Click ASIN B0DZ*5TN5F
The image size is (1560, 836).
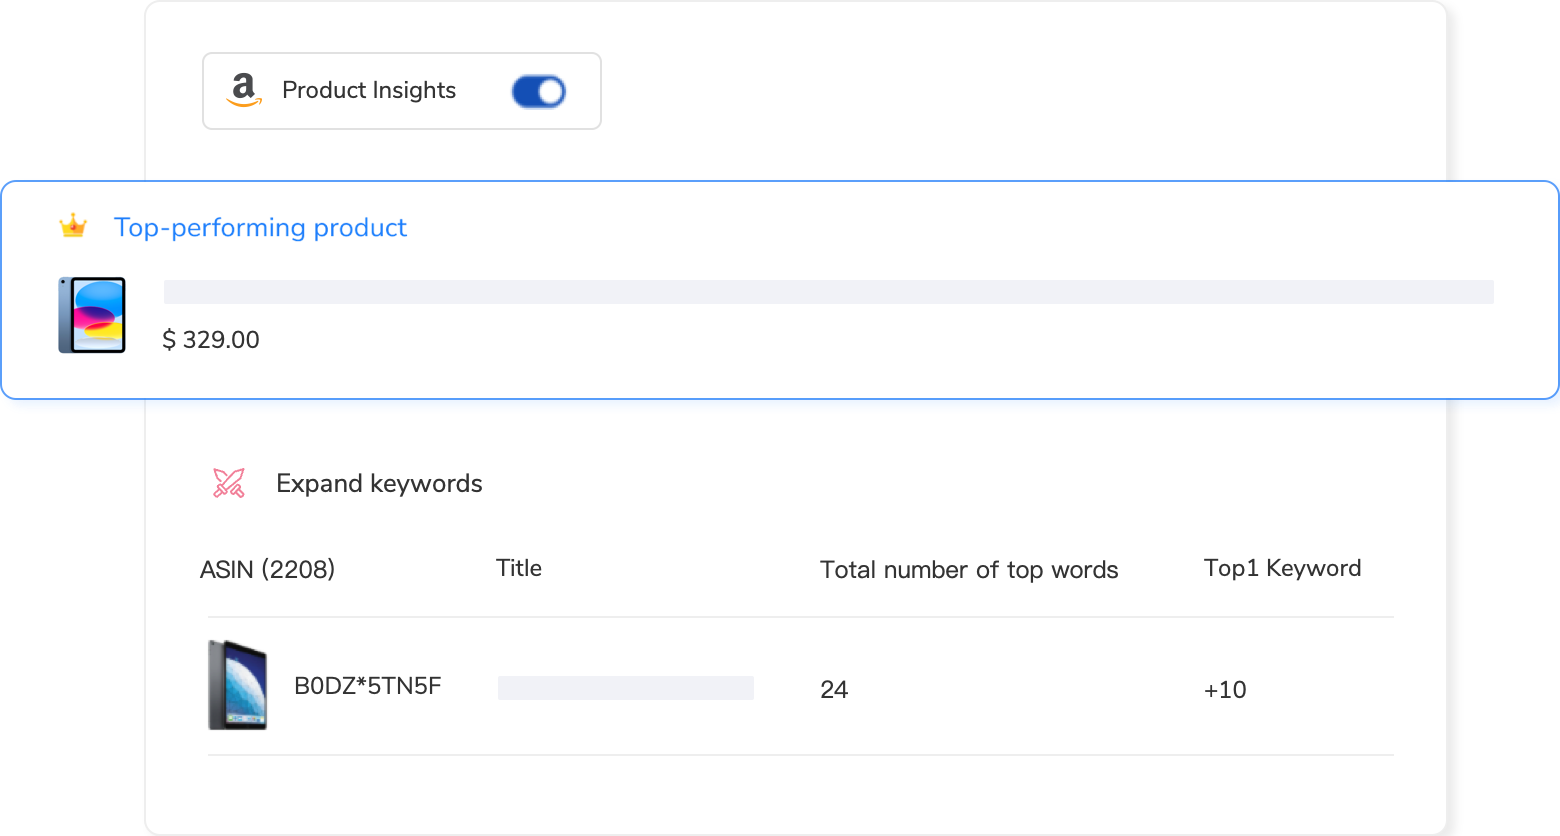point(367,686)
